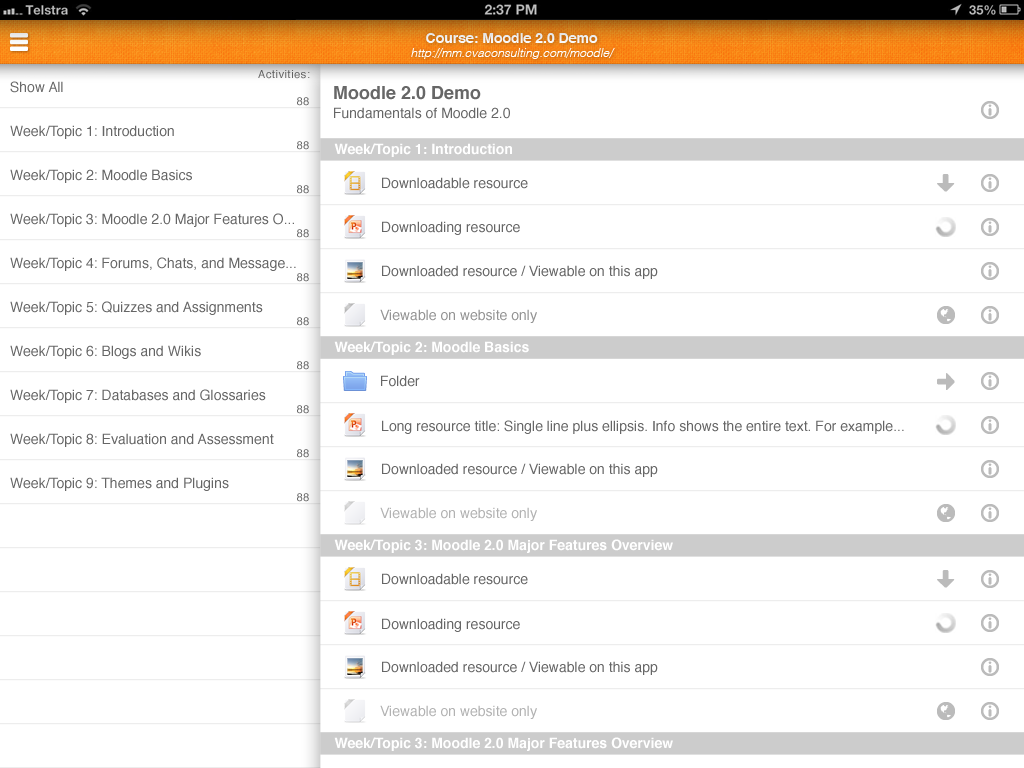Select Week/Topic 8: Evaluation and Assessment
Image resolution: width=1024 pixels, height=768 pixels.
159,439
